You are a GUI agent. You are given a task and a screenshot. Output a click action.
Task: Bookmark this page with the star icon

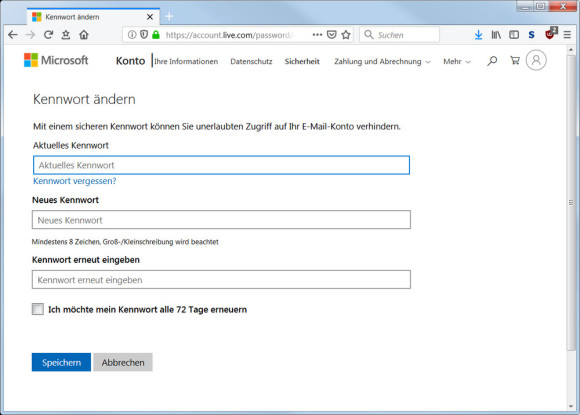[x=346, y=35]
